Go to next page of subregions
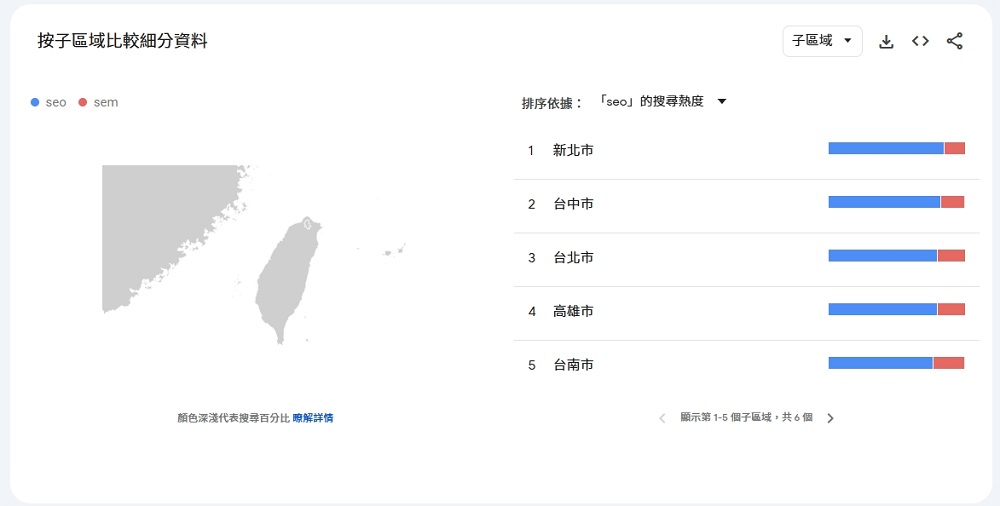Screen dimensions: 1000x506 (x=830, y=418)
